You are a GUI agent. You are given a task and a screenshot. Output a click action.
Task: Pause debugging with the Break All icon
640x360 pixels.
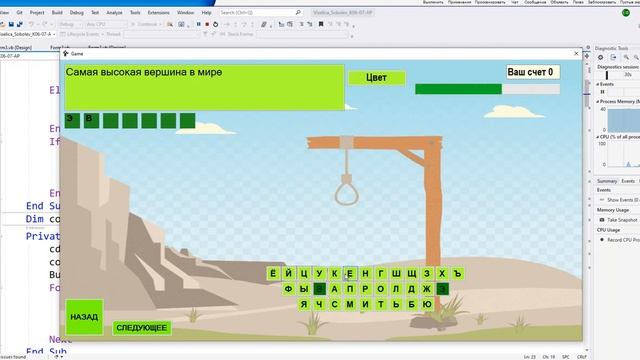pyautogui.click(x=198, y=24)
